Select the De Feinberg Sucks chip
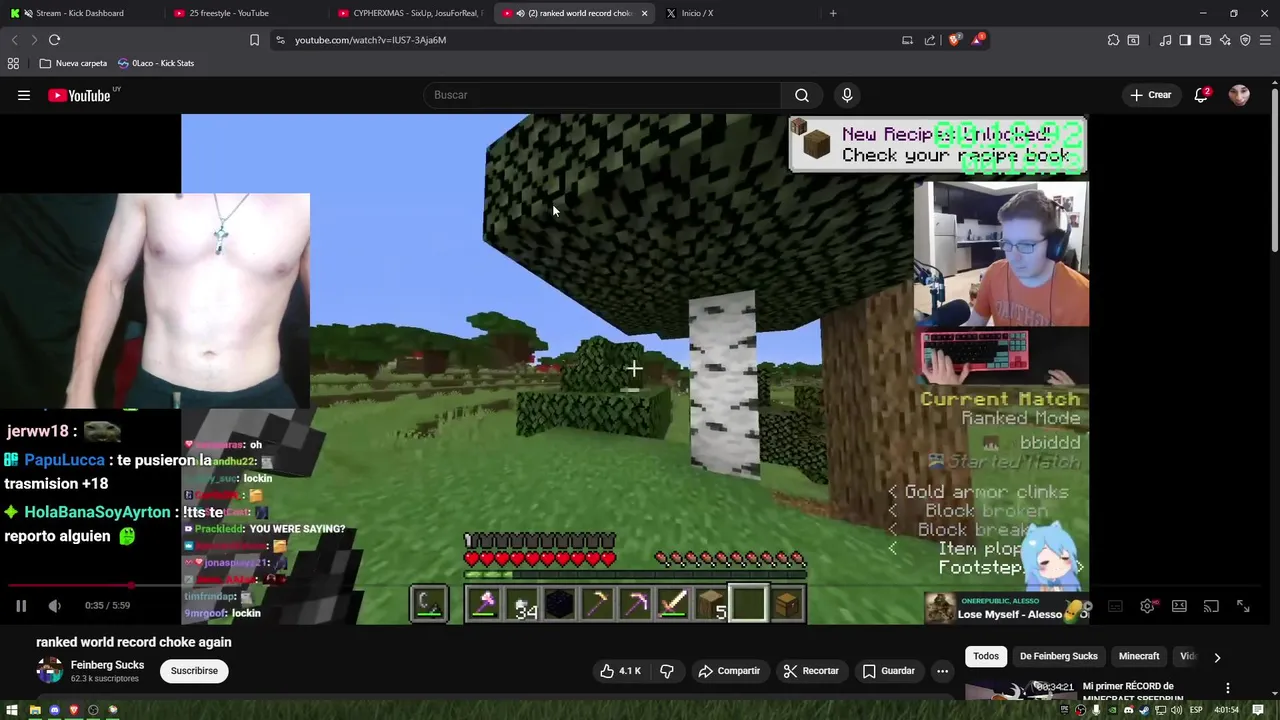Image resolution: width=1280 pixels, height=720 pixels. tap(1058, 656)
